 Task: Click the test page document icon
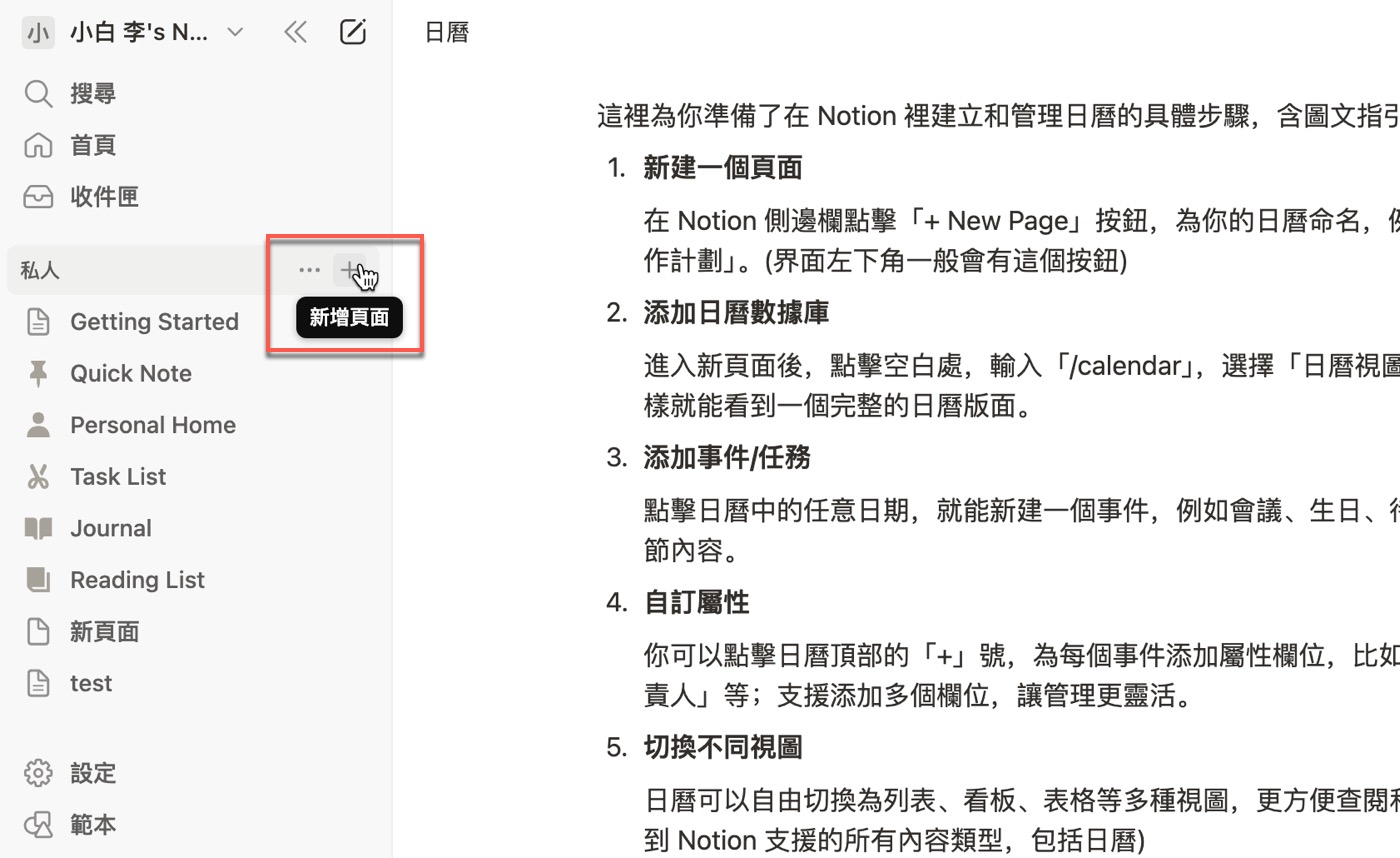click(x=38, y=684)
